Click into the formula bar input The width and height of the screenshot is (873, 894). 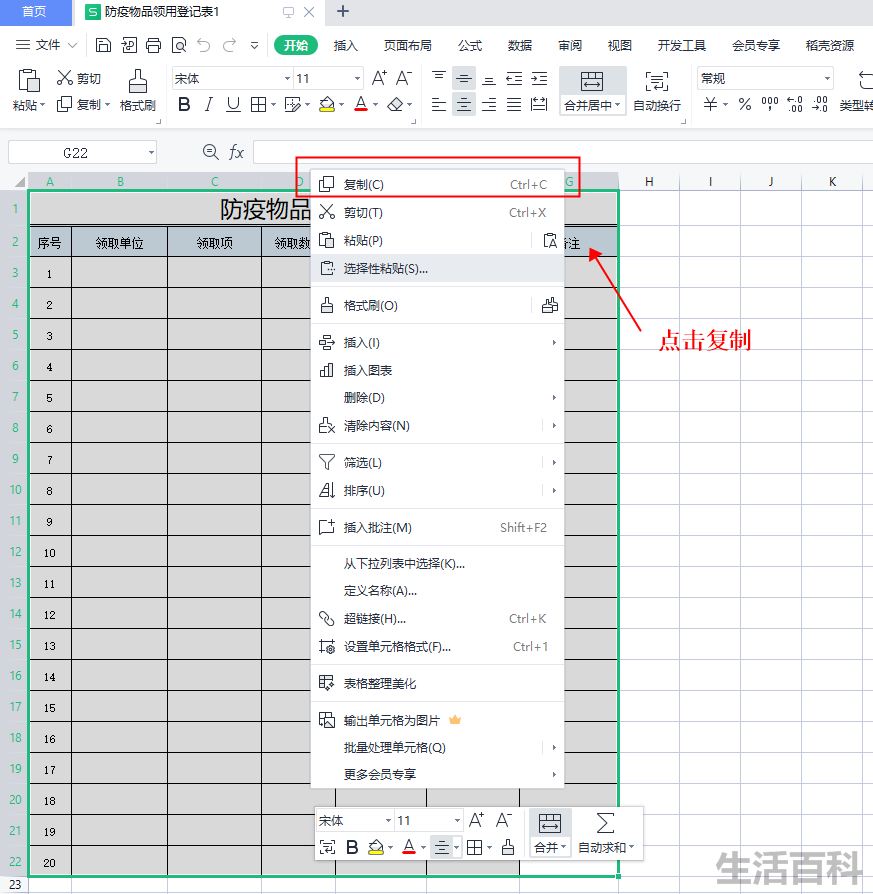point(563,152)
